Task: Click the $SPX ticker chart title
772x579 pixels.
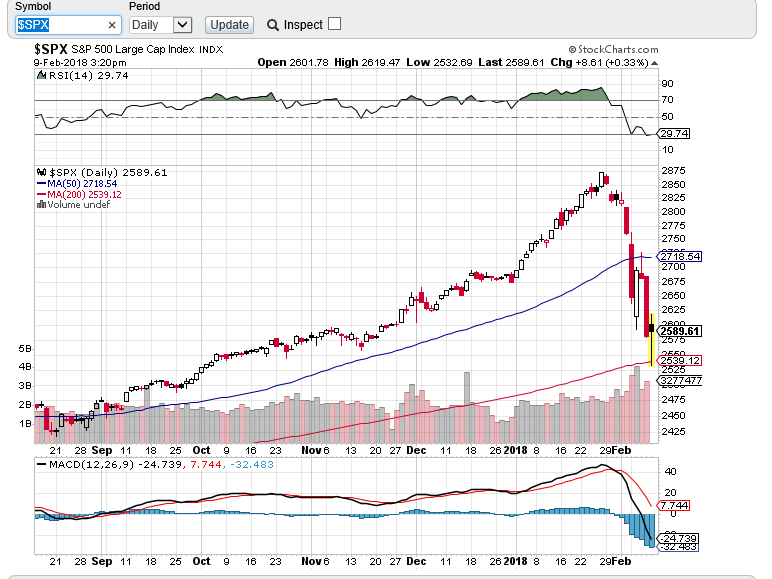Action: click(51, 49)
